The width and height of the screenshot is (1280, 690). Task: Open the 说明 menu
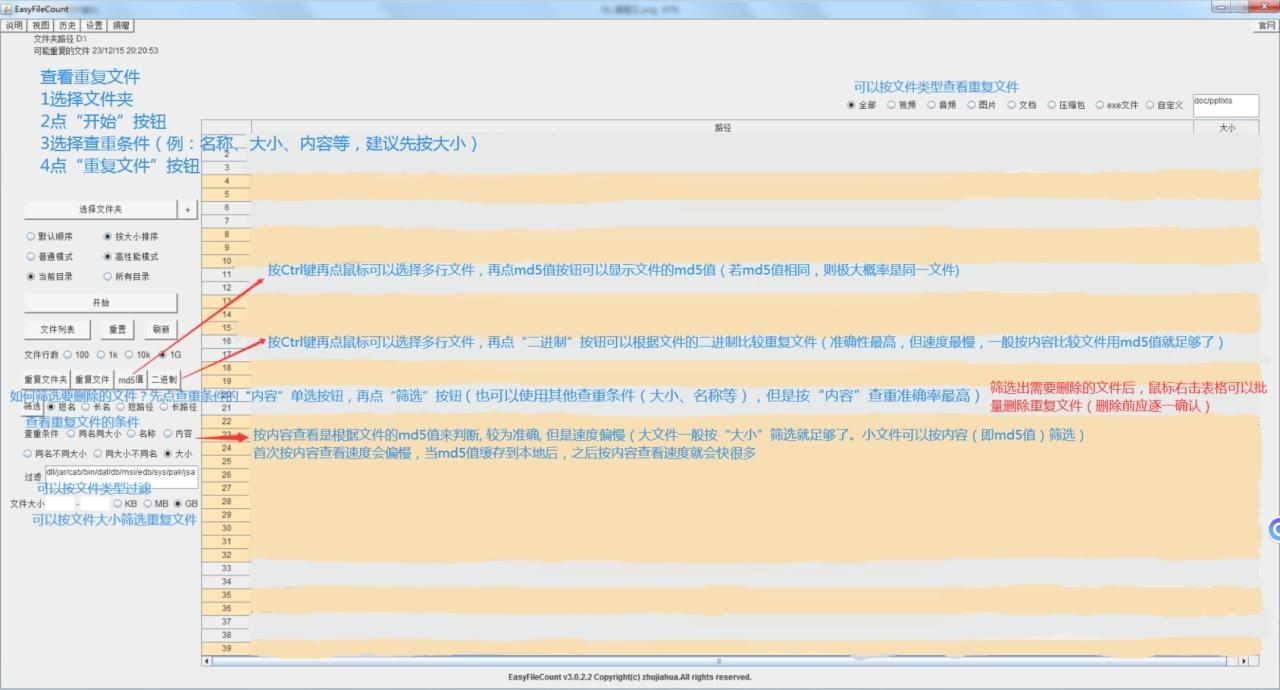(x=14, y=25)
